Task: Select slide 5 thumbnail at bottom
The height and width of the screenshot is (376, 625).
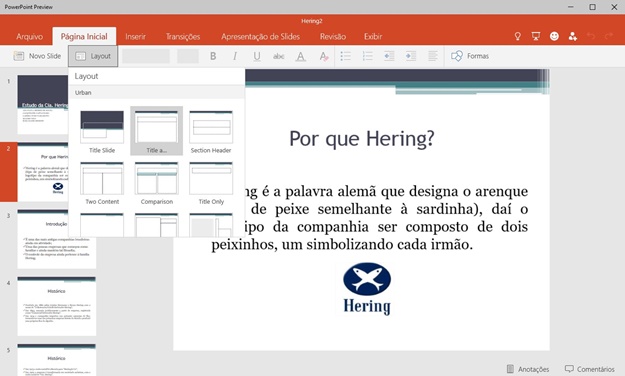Action: click(x=57, y=360)
